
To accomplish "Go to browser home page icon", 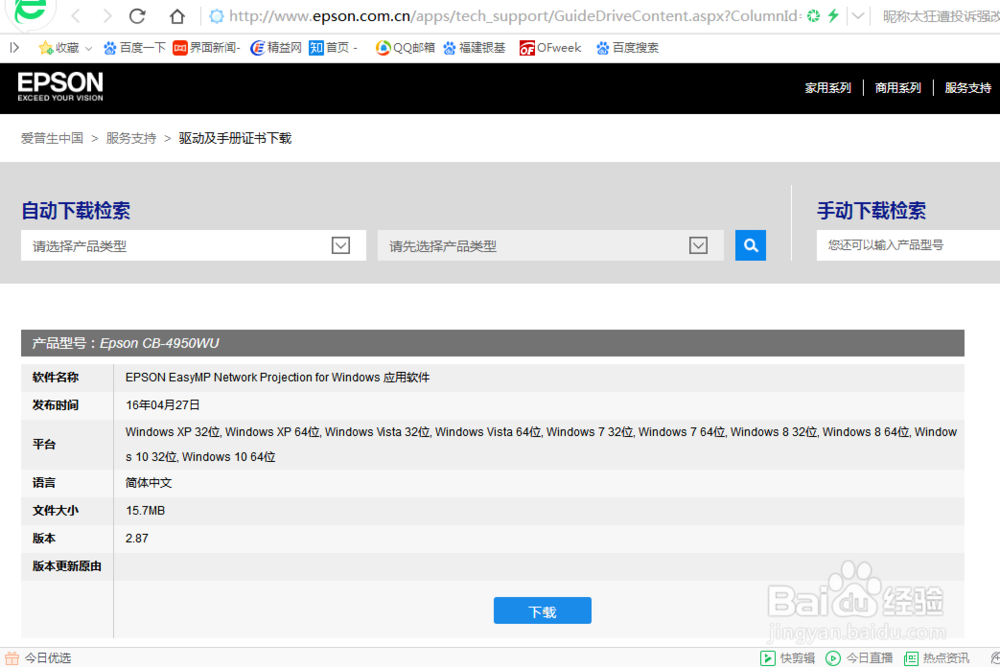I will 177,16.
